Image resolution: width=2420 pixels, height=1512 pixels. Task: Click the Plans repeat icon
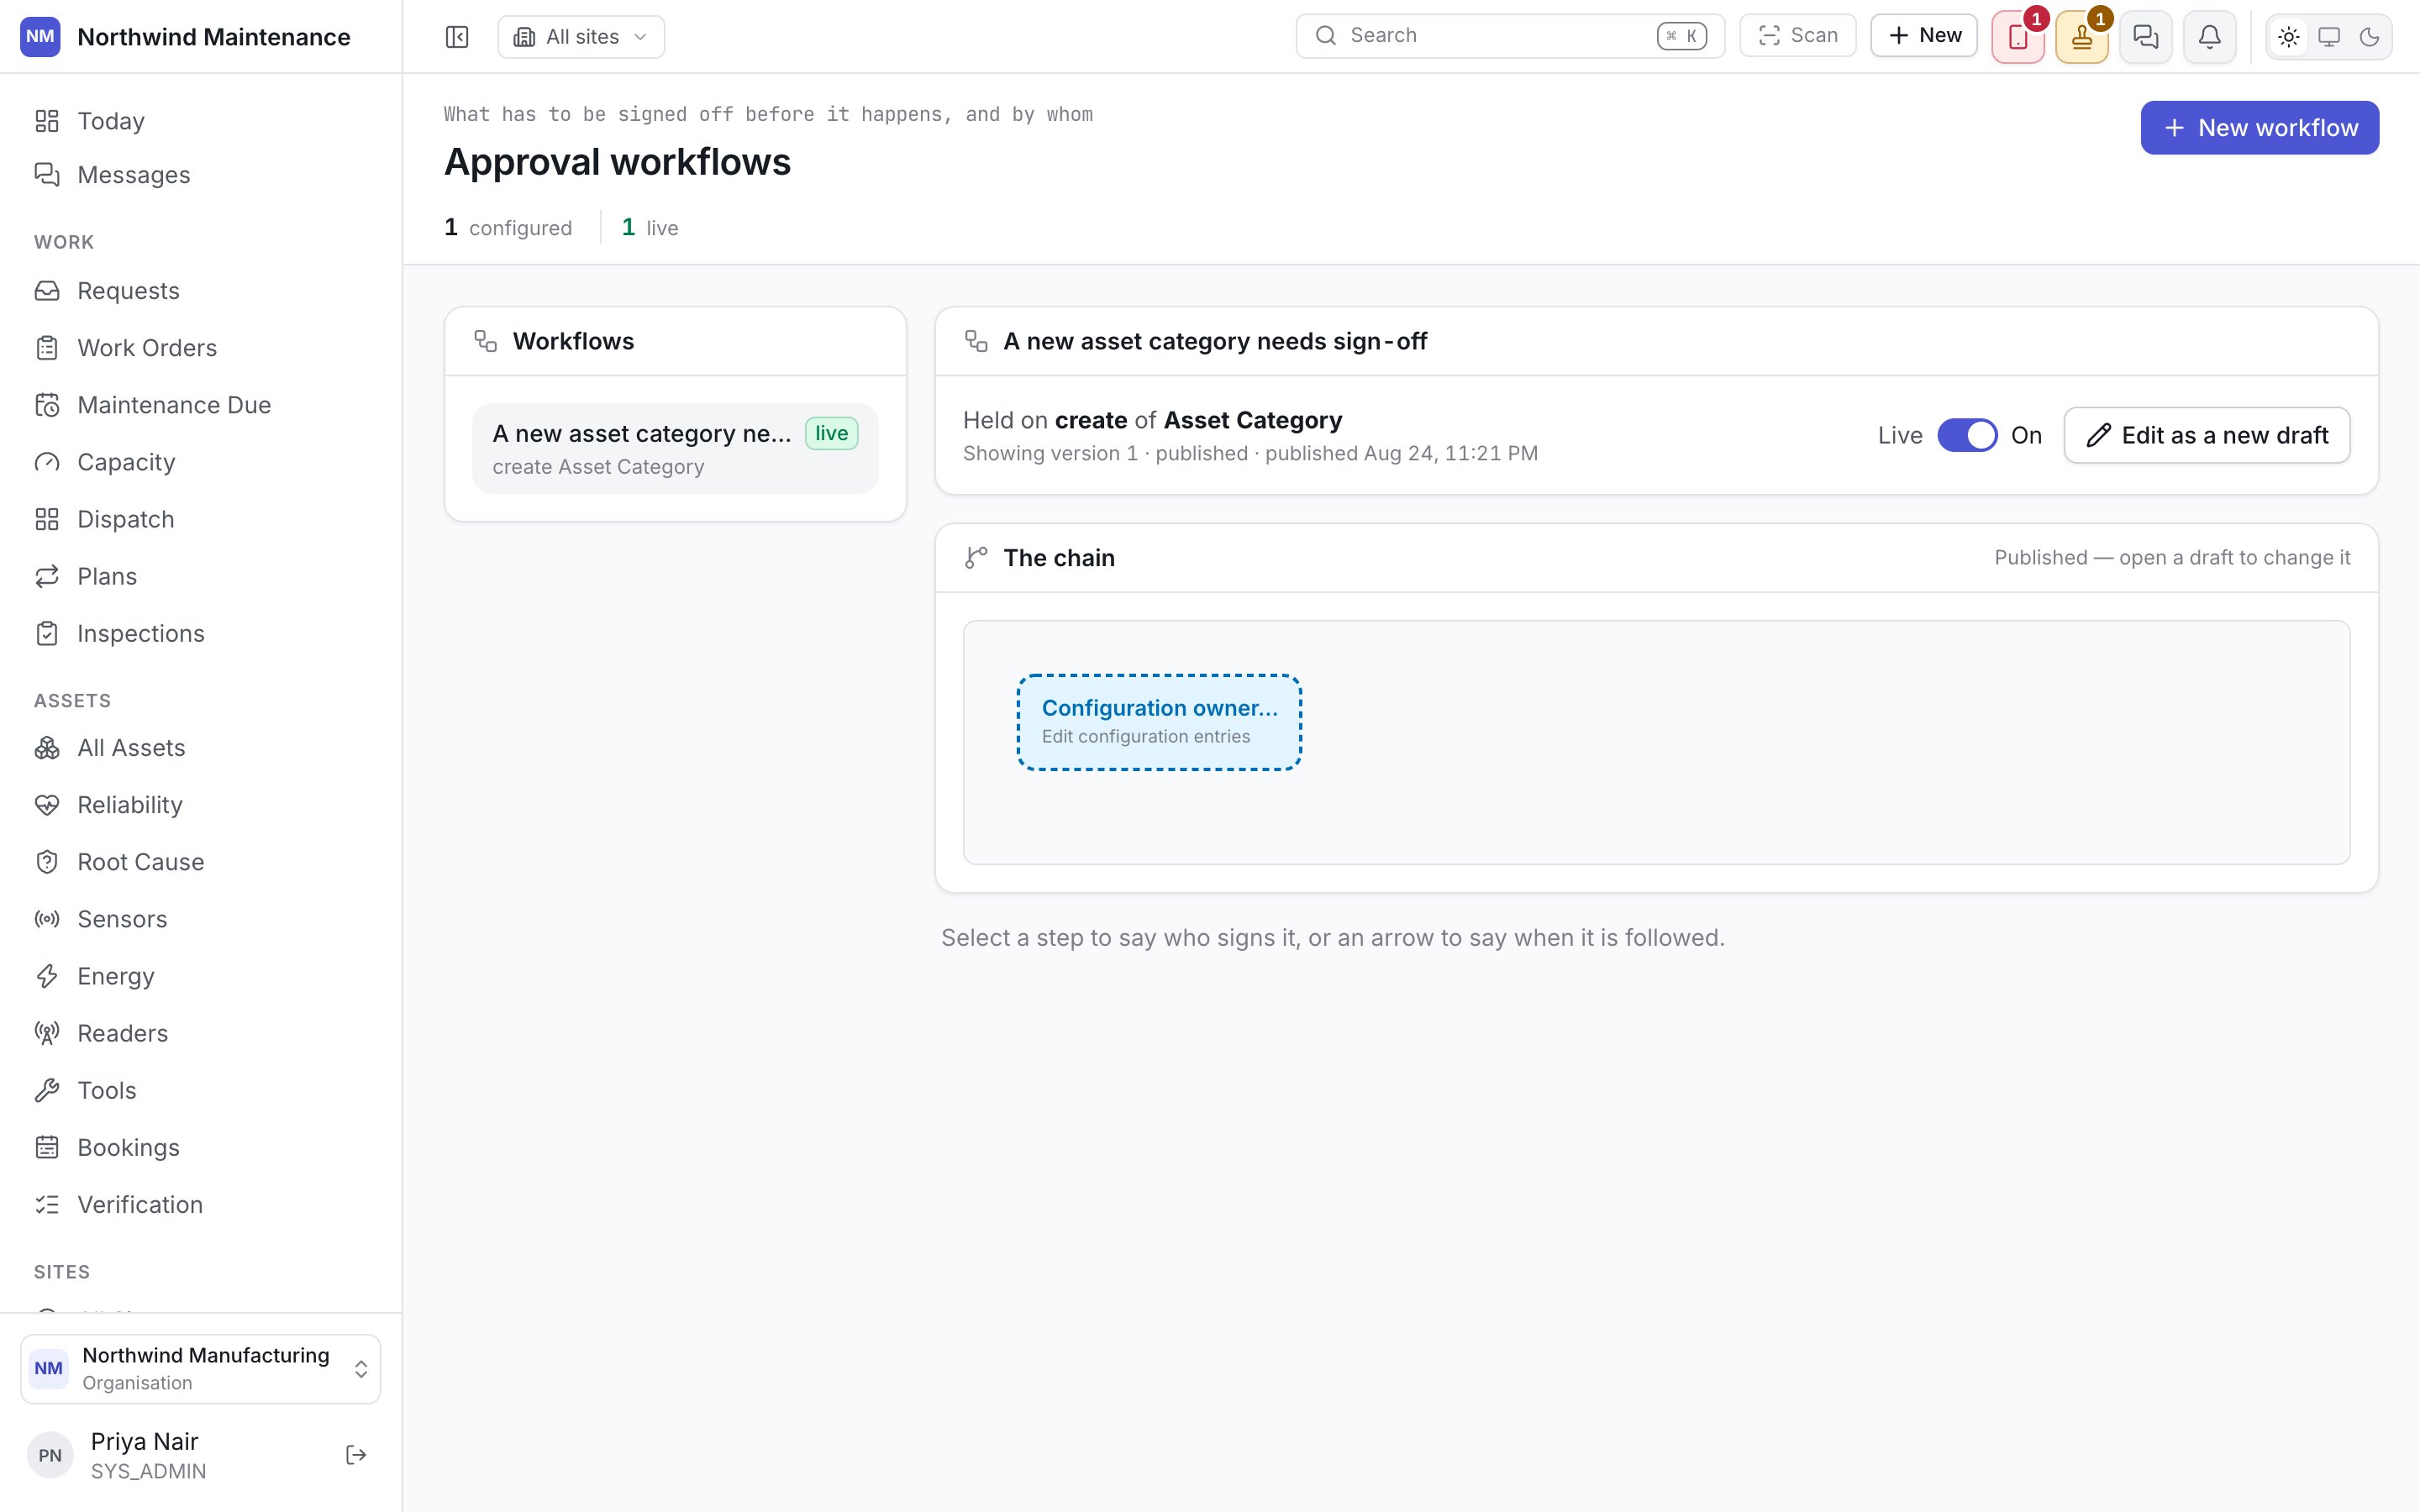47,576
